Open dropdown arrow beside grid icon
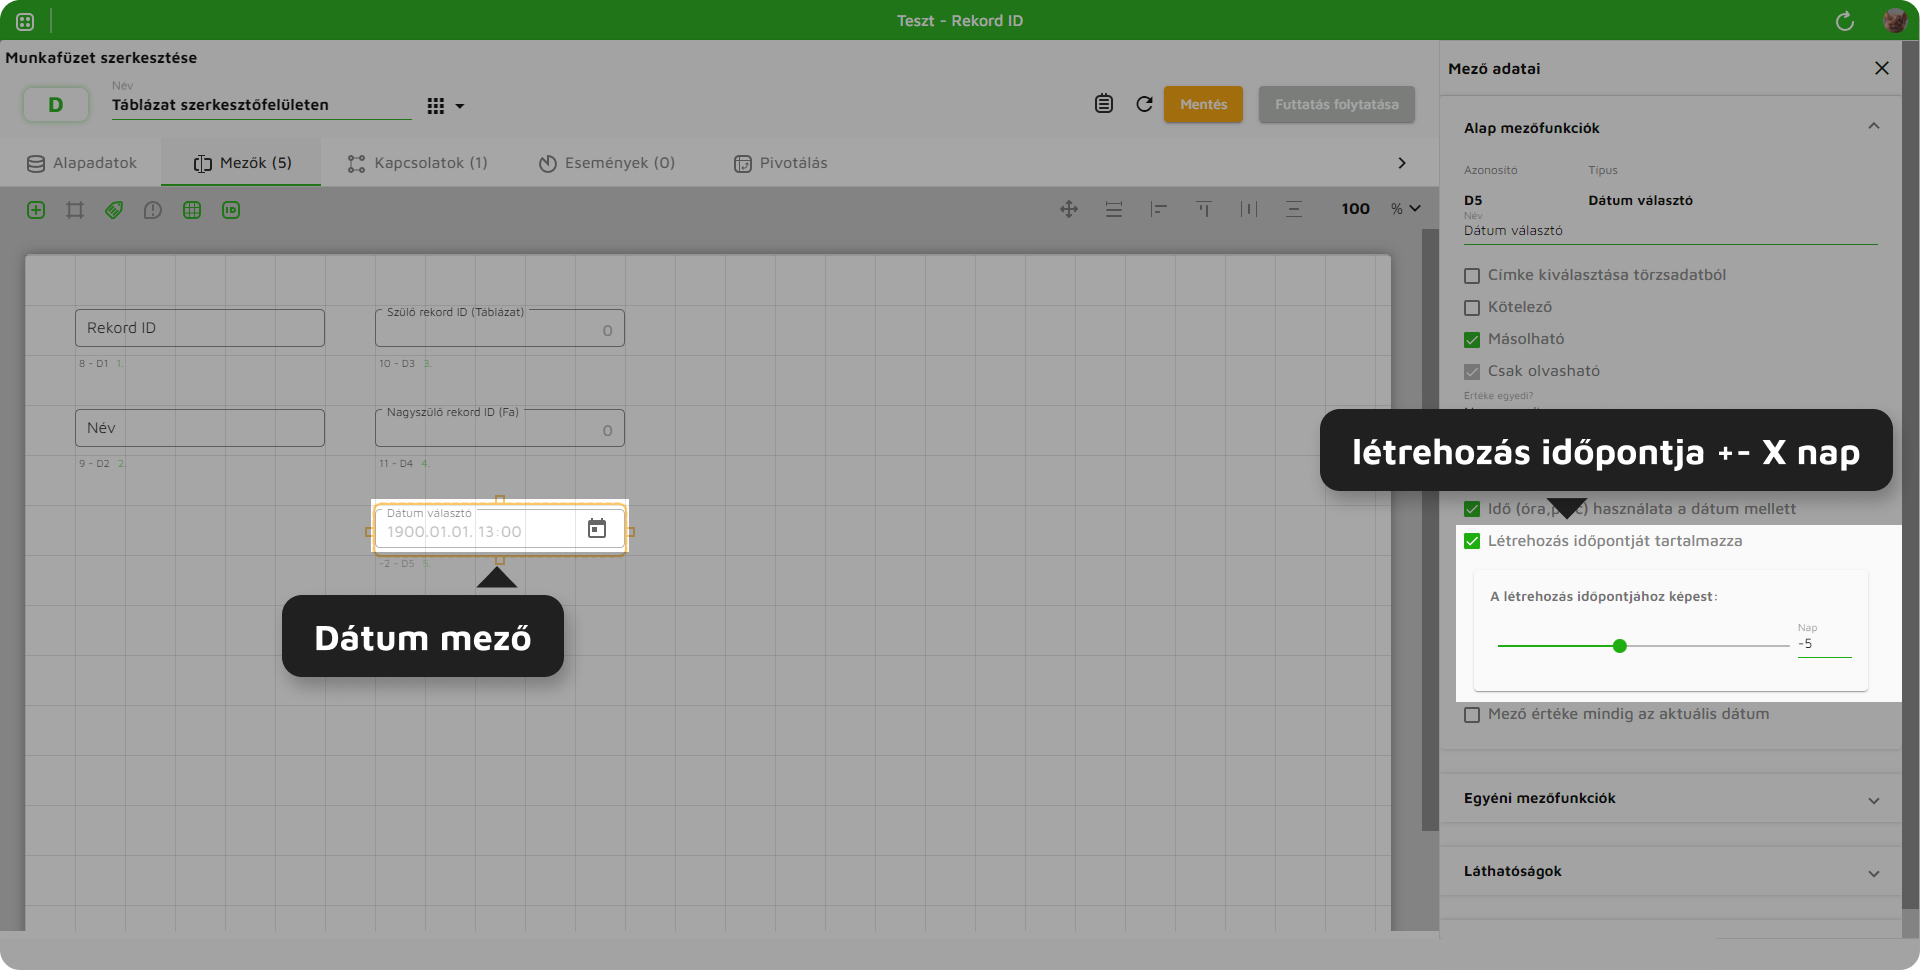 coord(460,106)
